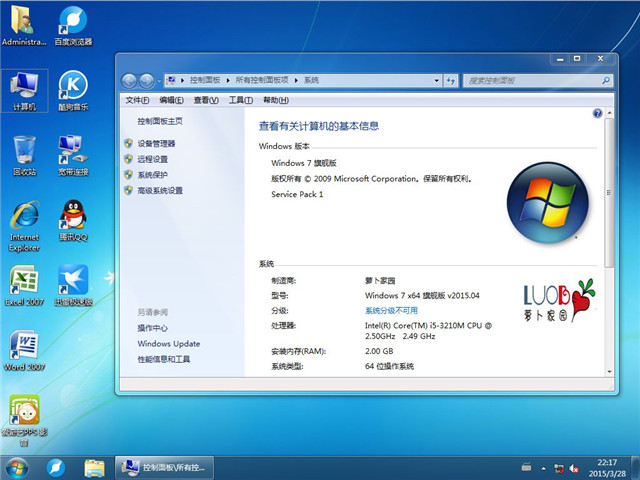Go back with the navigation back arrow
This screenshot has height=480, width=640.
click(x=129, y=81)
